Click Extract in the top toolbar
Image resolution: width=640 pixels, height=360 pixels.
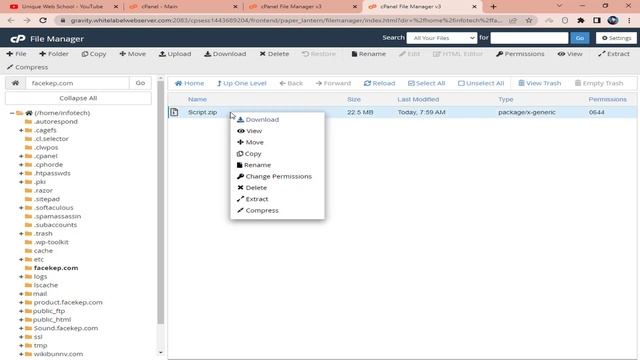[x=614, y=54]
